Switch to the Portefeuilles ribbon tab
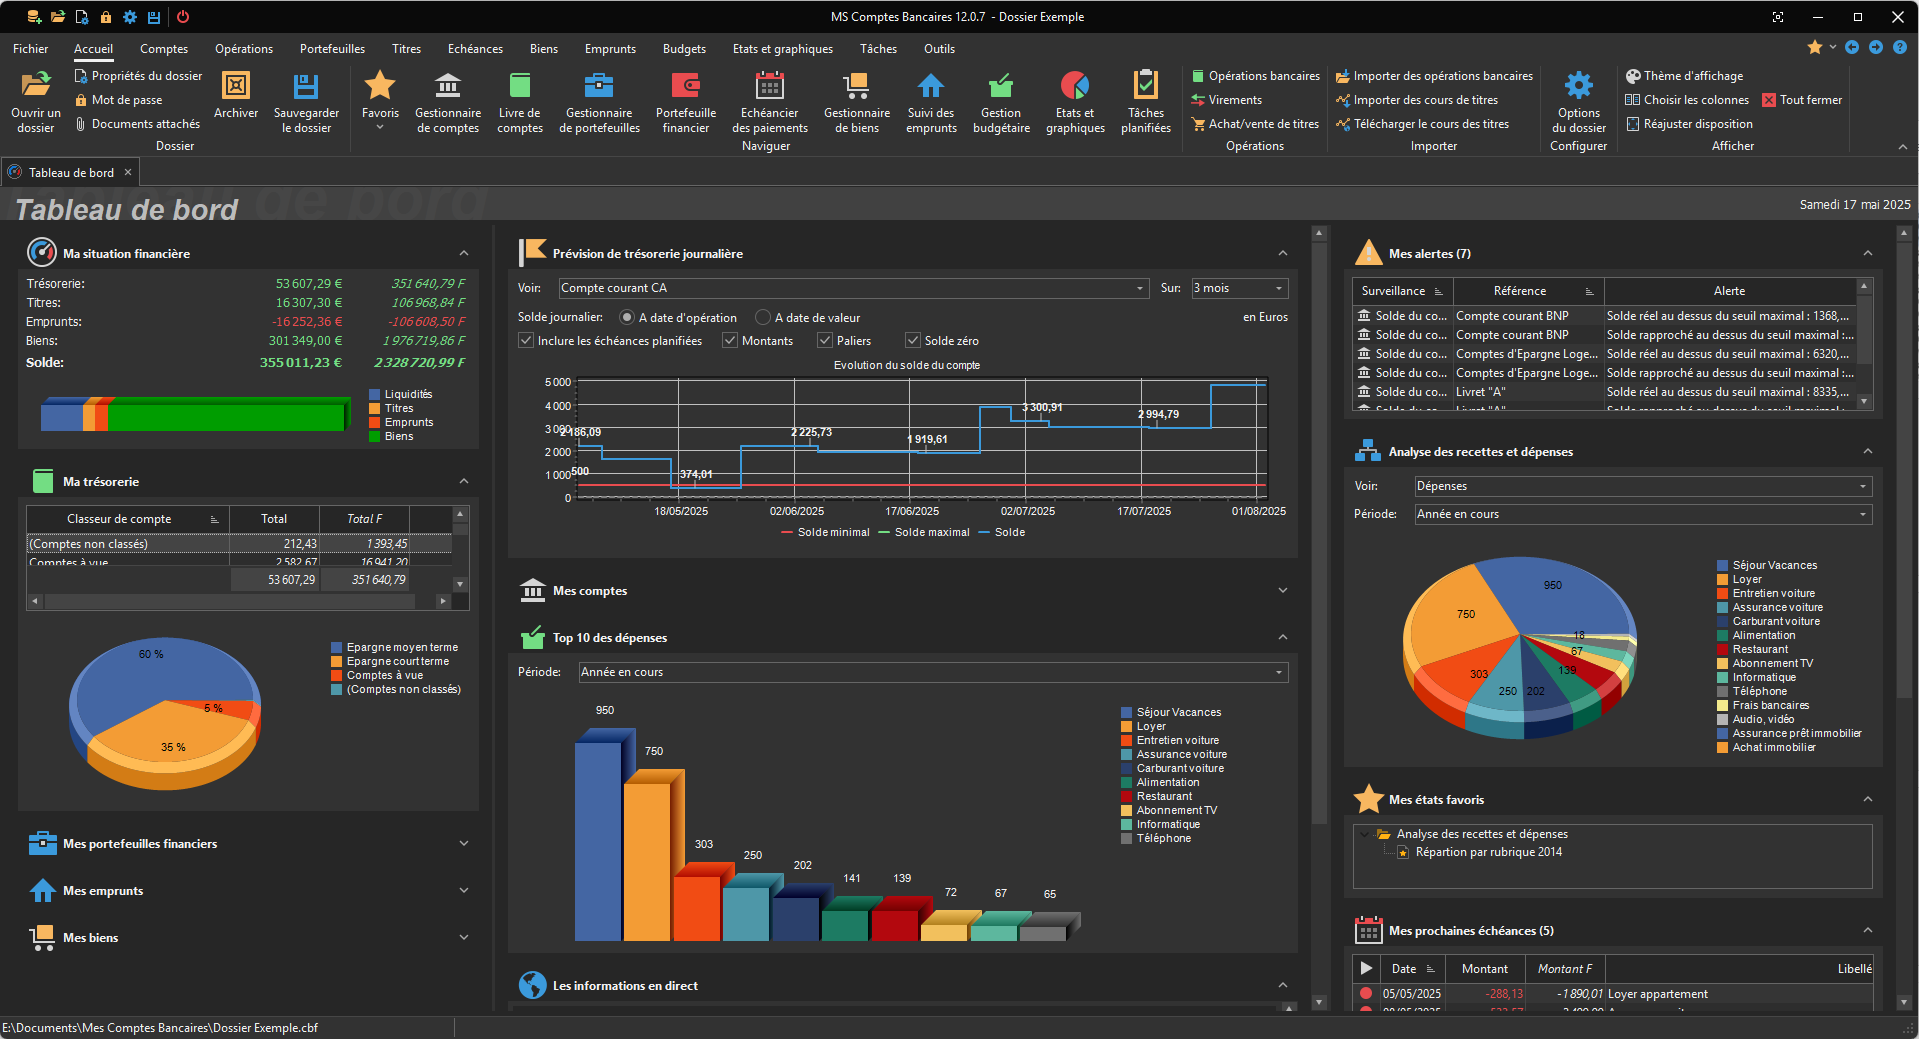The width and height of the screenshot is (1919, 1039). (x=332, y=49)
